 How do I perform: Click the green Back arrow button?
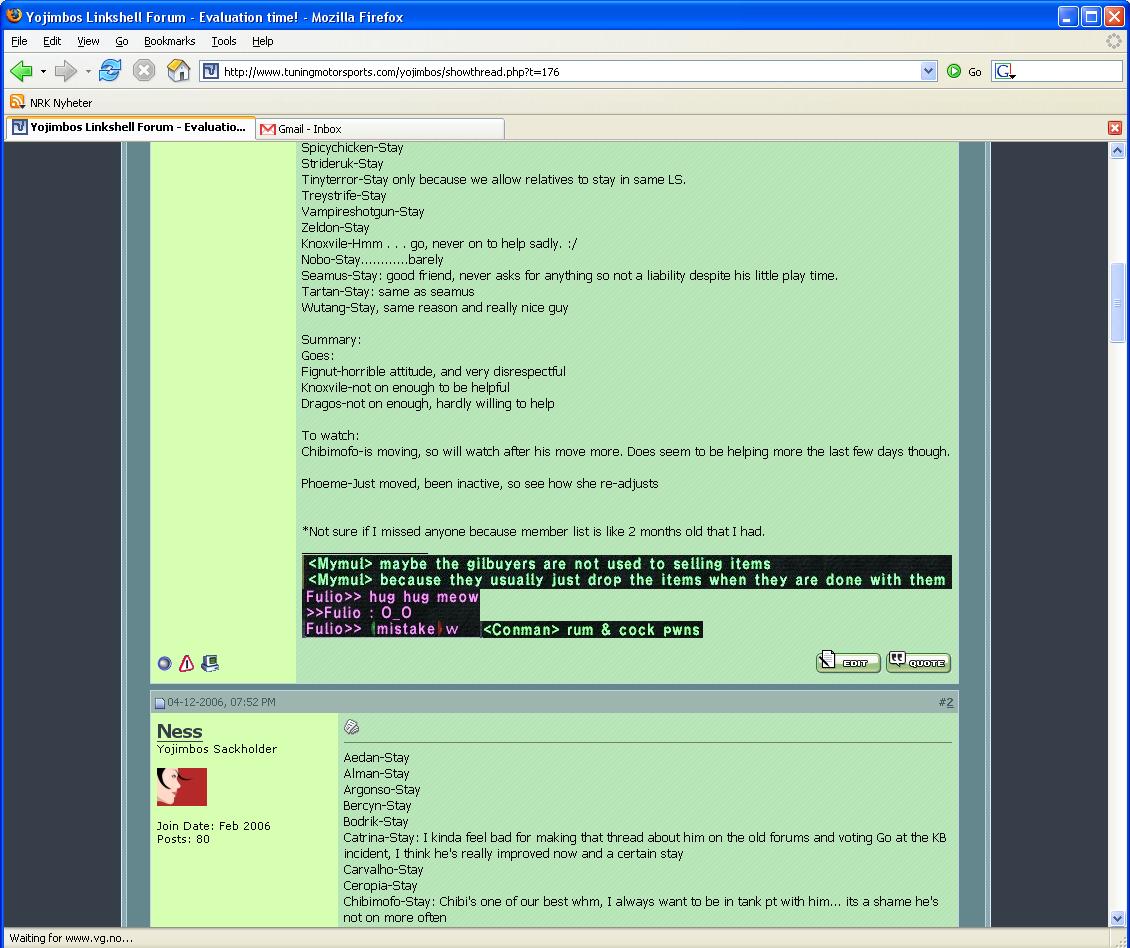pyautogui.click(x=21, y=71)
